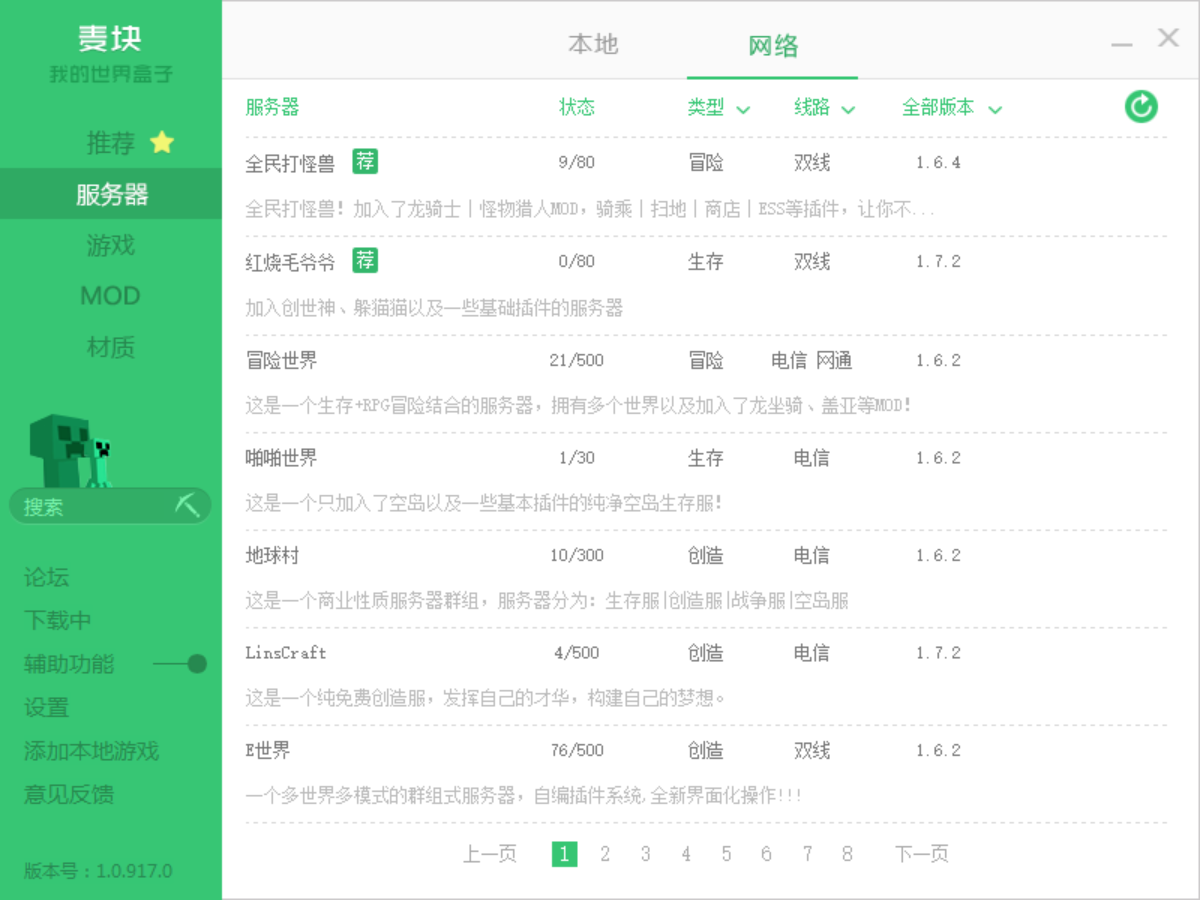Viewport: 1200px width, 900px height.
Task: Open 游戏 in the sidebar
Action: tap(111, 245)
